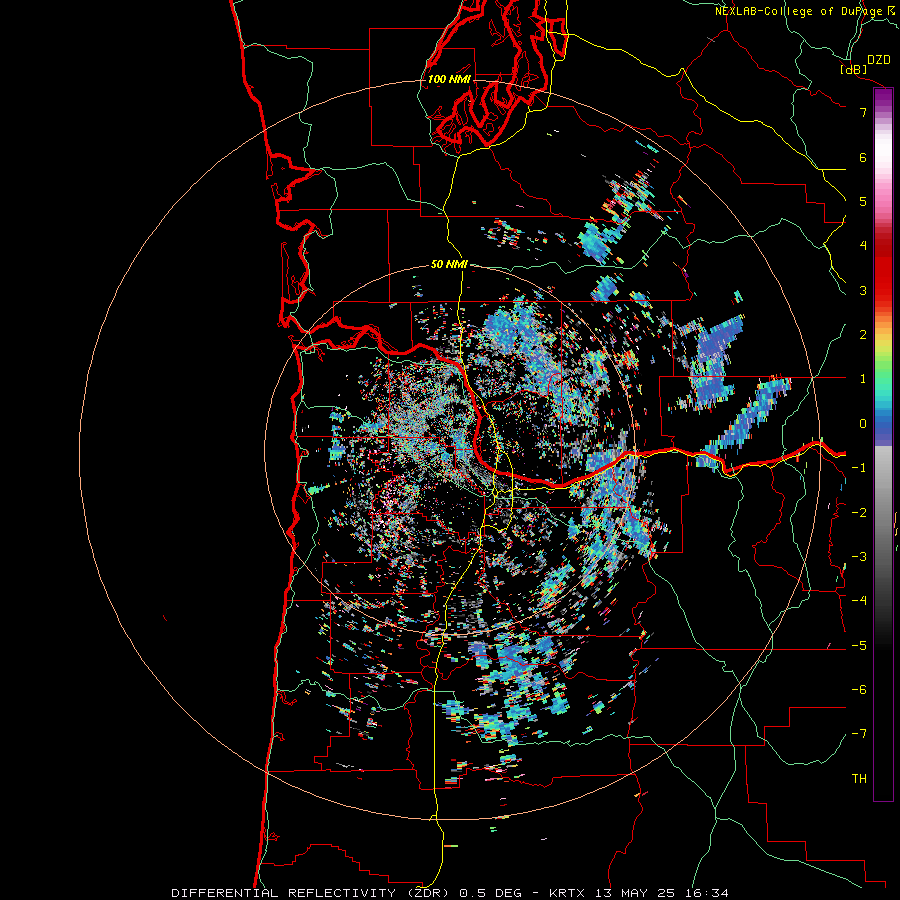
Task: Pick the 1 dB scale value
Action: pos(863,379)
